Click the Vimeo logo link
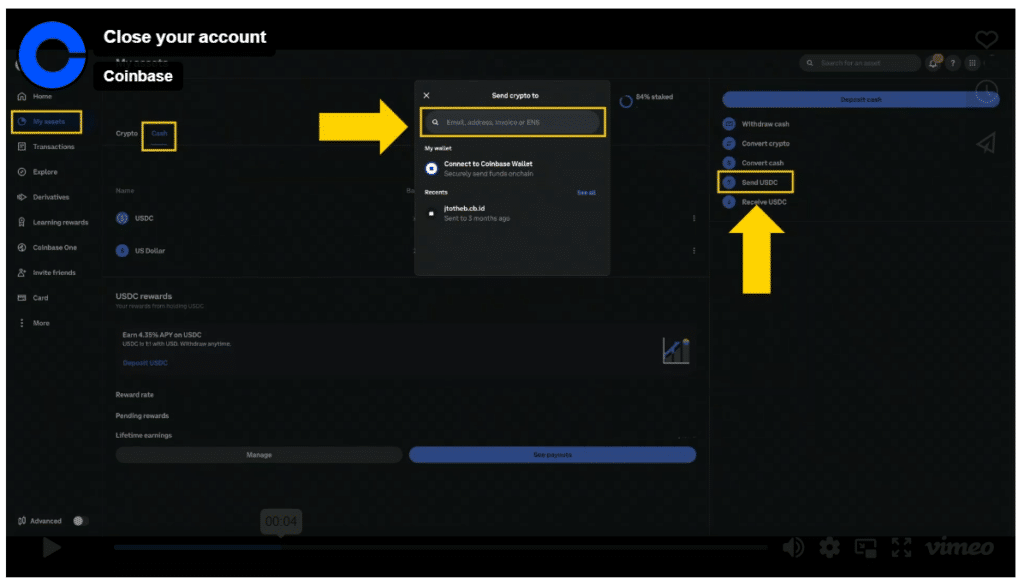Viewport: 1024px width, 585px height. coord(960,546)
